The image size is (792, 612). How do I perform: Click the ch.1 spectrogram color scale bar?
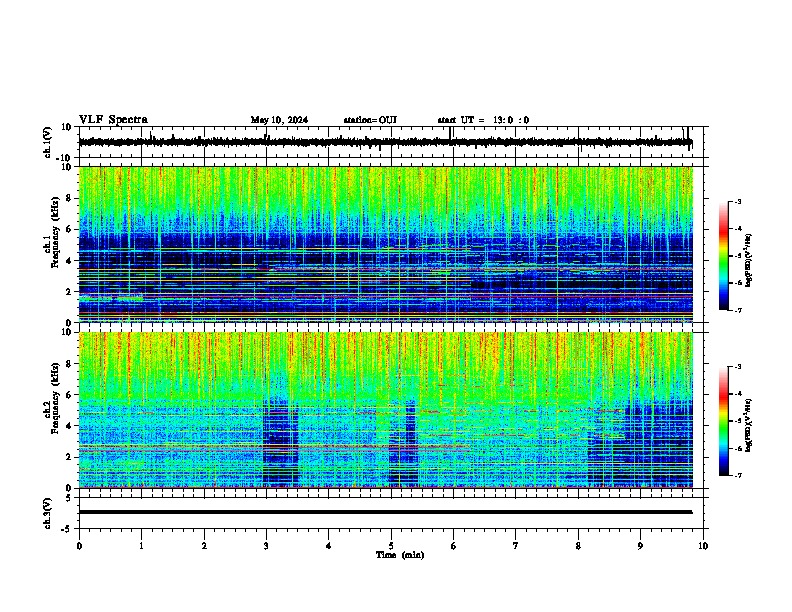point(724,256)
